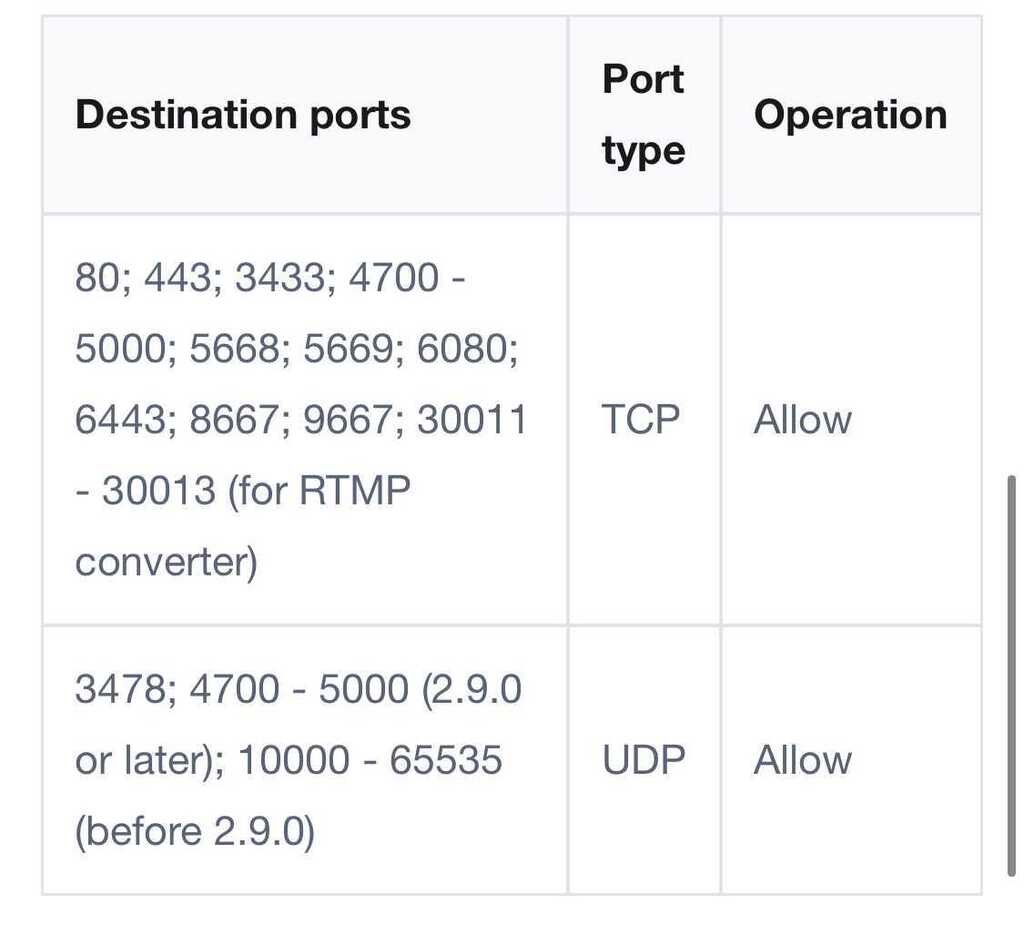This screenshot has height=925, width=1024.
Task: Click the word 'converter)' in the TCP row
Action: pyautogui.click(x=167, y=562)
